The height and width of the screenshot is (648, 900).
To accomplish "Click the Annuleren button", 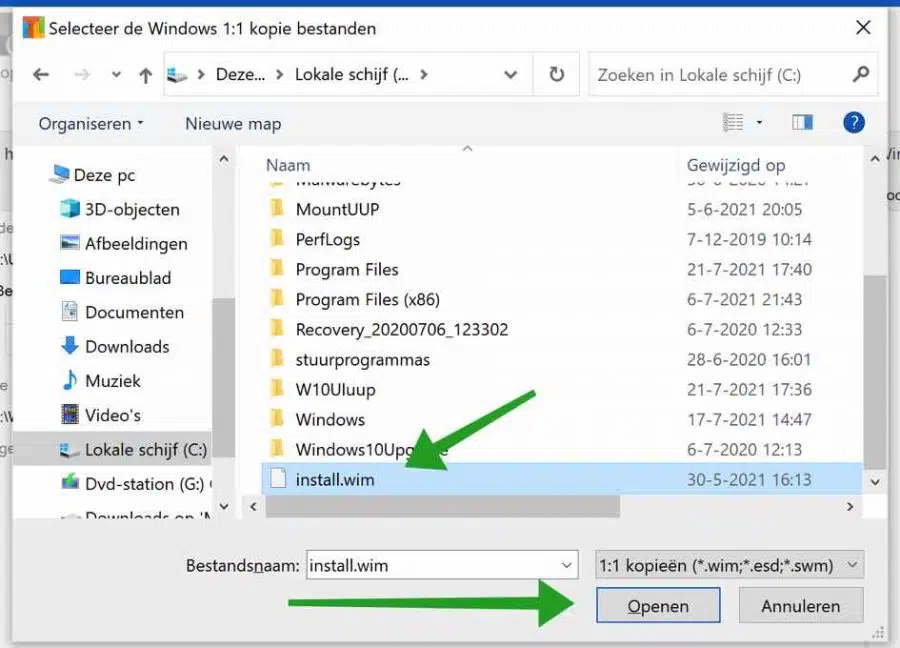I will [x=800, y=606].
